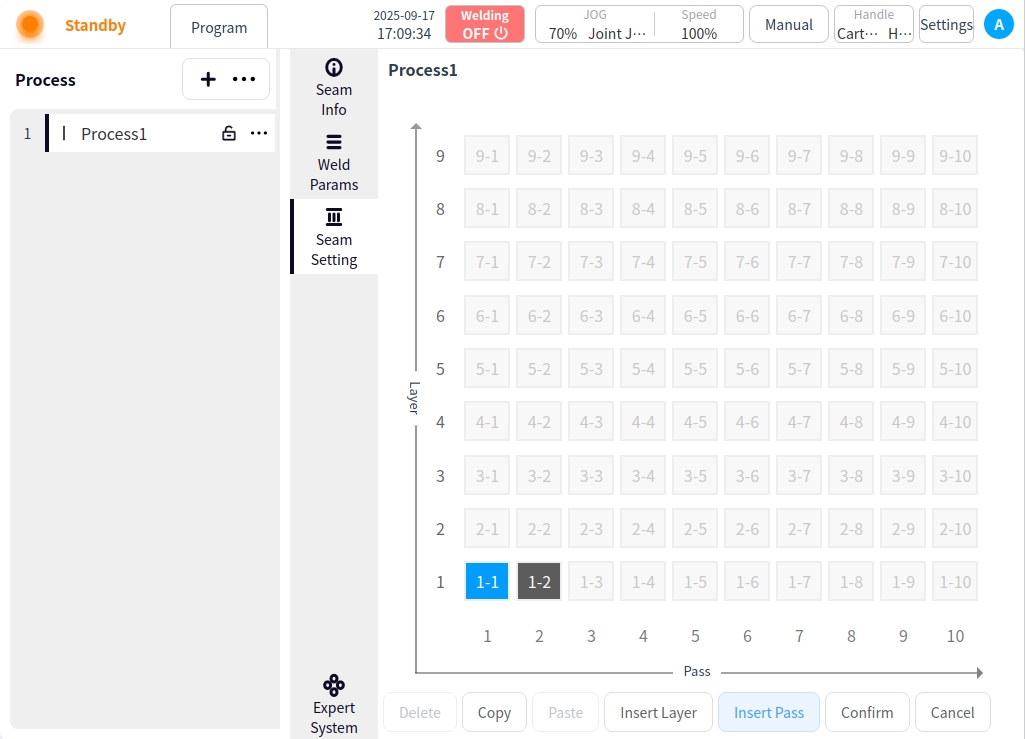The height and width of the screenshot is (739, 1025).
Task: Toggle the Welding OFF power switch
Action: [x=485, y=25]
